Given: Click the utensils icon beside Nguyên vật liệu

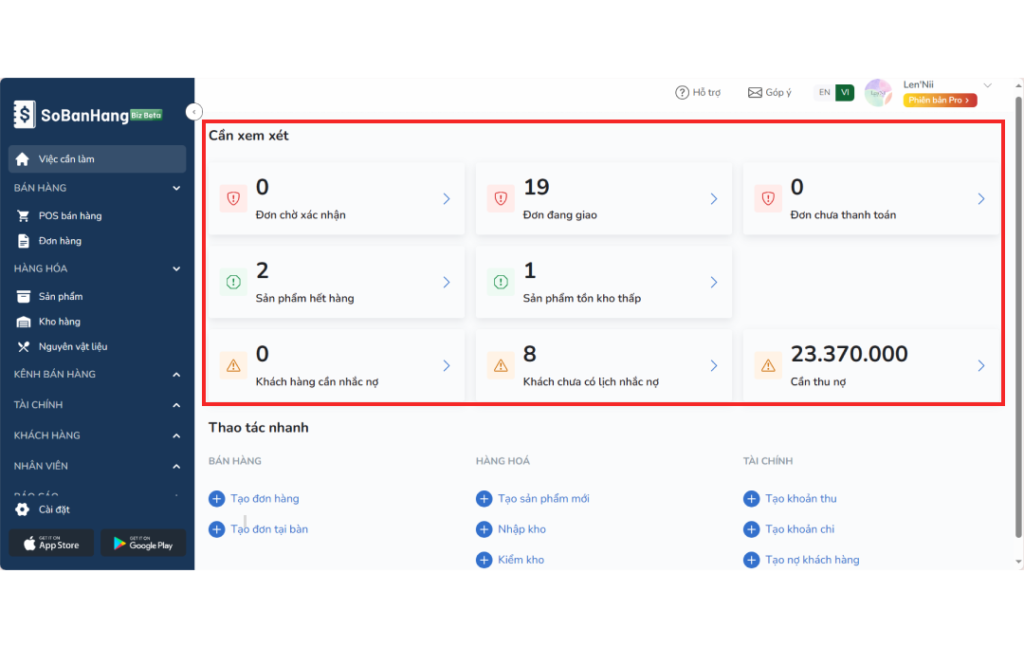Looking at the screenshot, I should (x=24, y=347).
